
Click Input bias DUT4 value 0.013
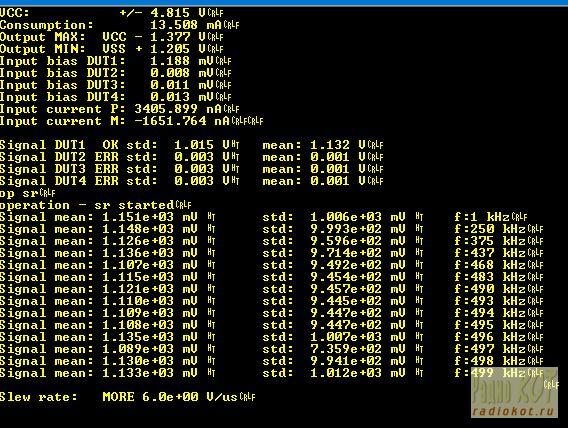170,97
